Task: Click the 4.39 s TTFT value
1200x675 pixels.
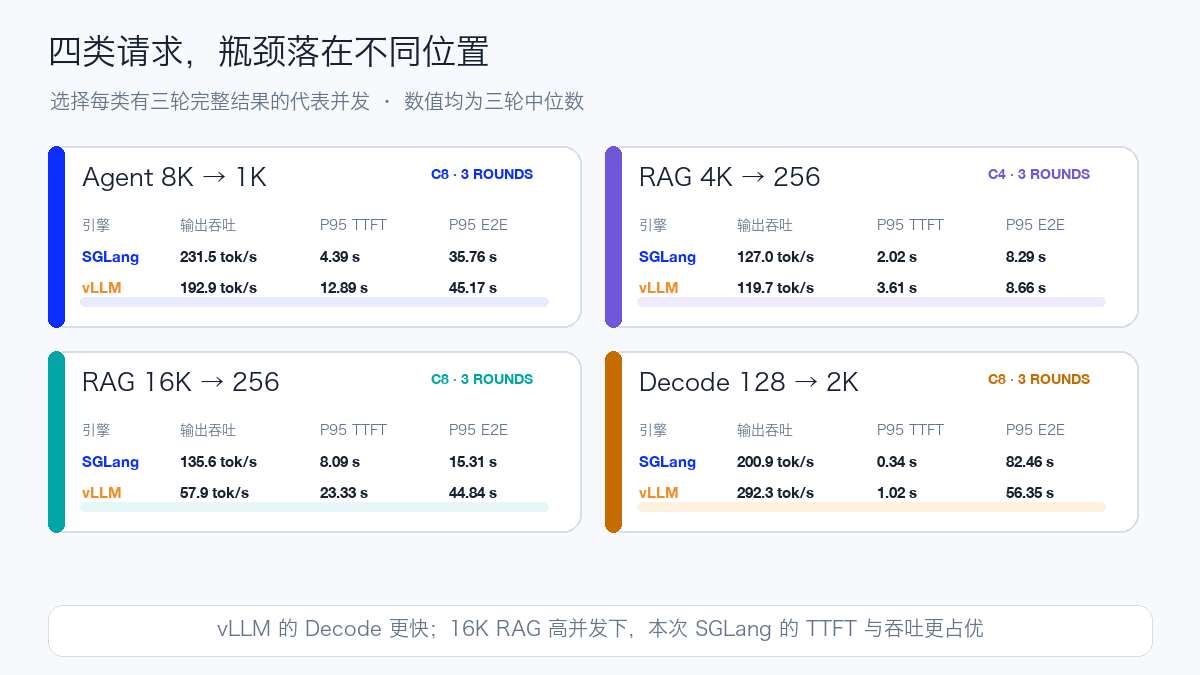Action: [x=340, y=257]
